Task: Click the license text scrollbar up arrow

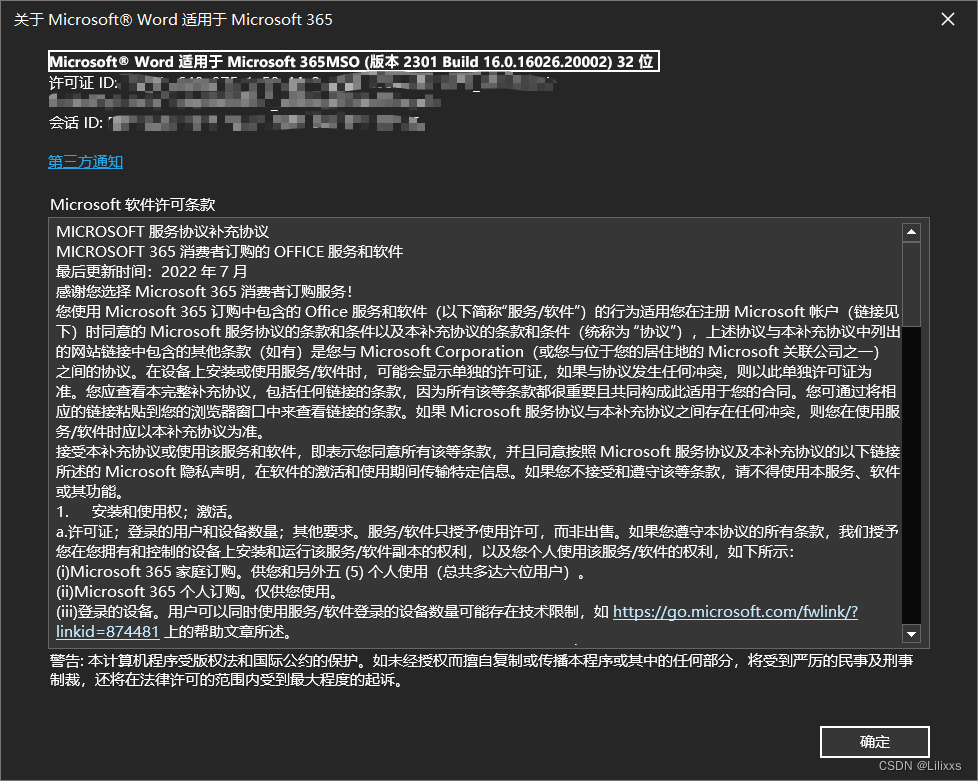Action: point(911,232)
